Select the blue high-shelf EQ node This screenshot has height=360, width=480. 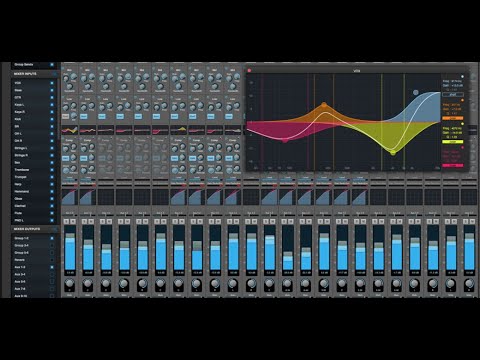click(x=416, y=92)
